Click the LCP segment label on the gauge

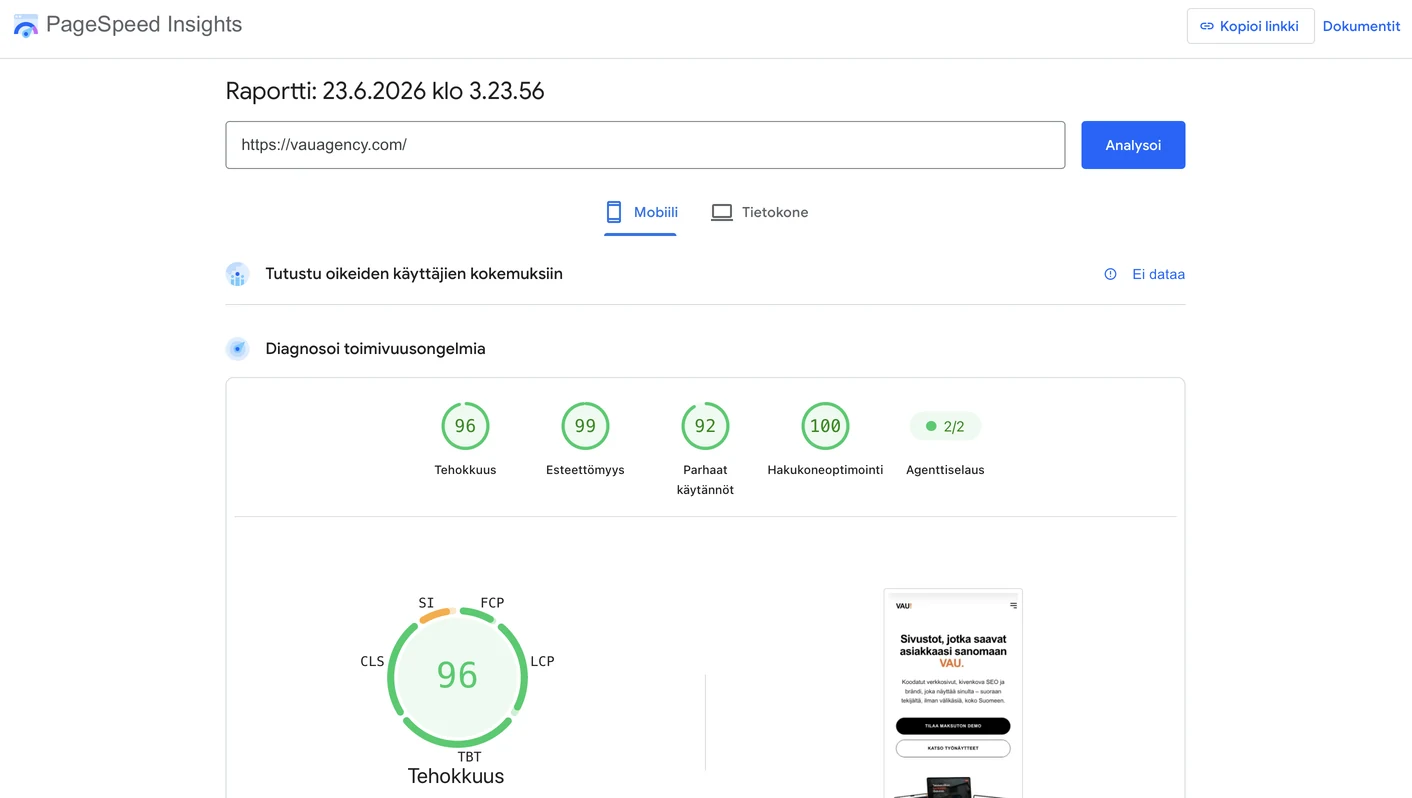click(542, 661)
